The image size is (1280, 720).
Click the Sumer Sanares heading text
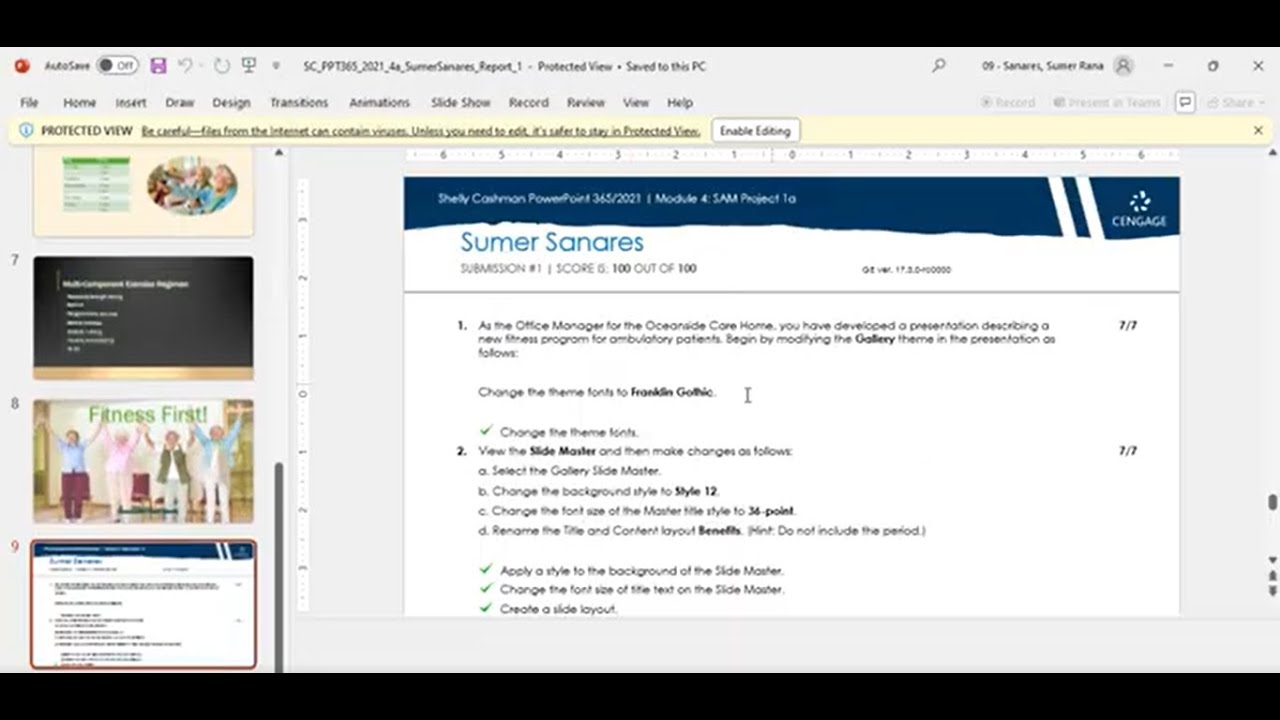[x=552, y=242]
